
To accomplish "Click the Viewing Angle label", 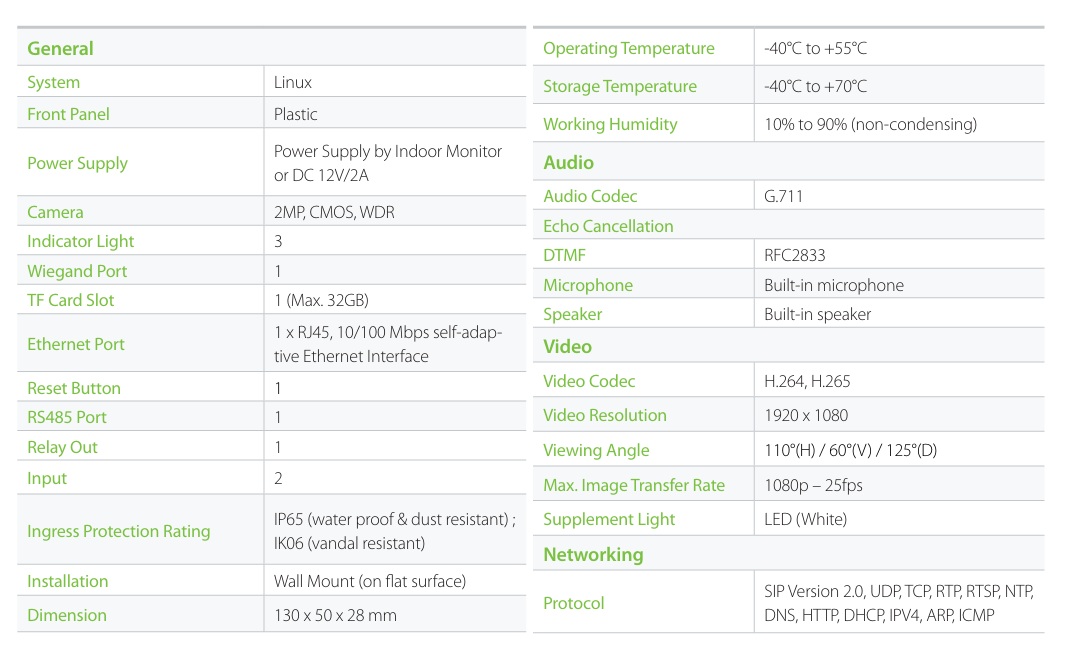I will [x=596, y=450].
